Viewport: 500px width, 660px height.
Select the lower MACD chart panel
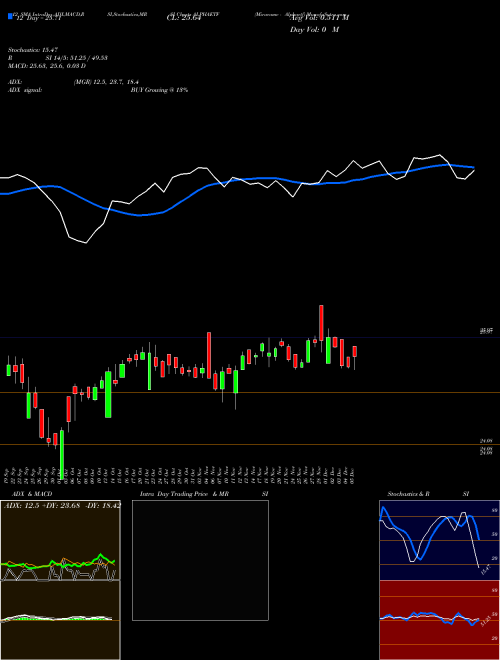click(60, 620)
